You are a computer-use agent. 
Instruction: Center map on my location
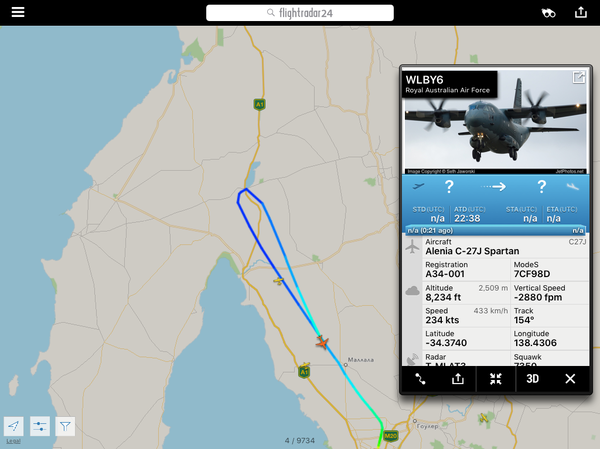click(14, 426)
